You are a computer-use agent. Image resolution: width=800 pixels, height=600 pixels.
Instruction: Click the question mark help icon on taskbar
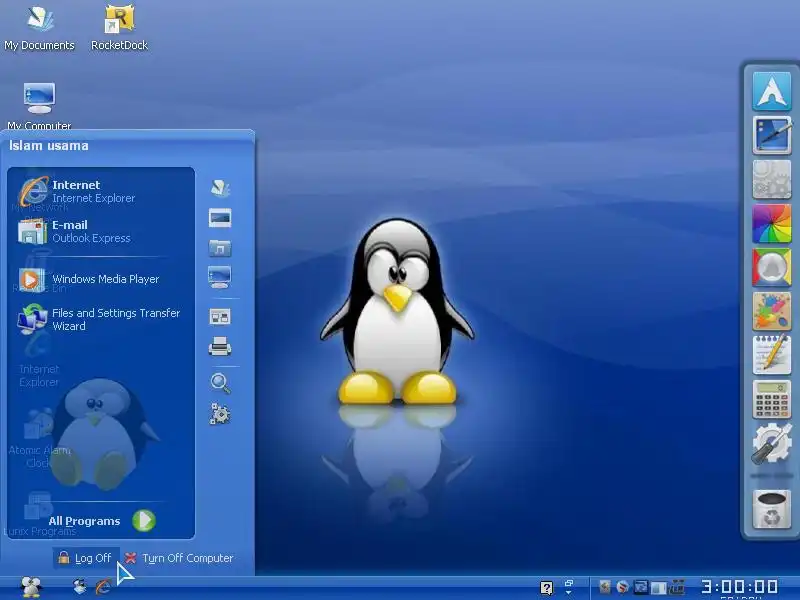tap(546, 588)
